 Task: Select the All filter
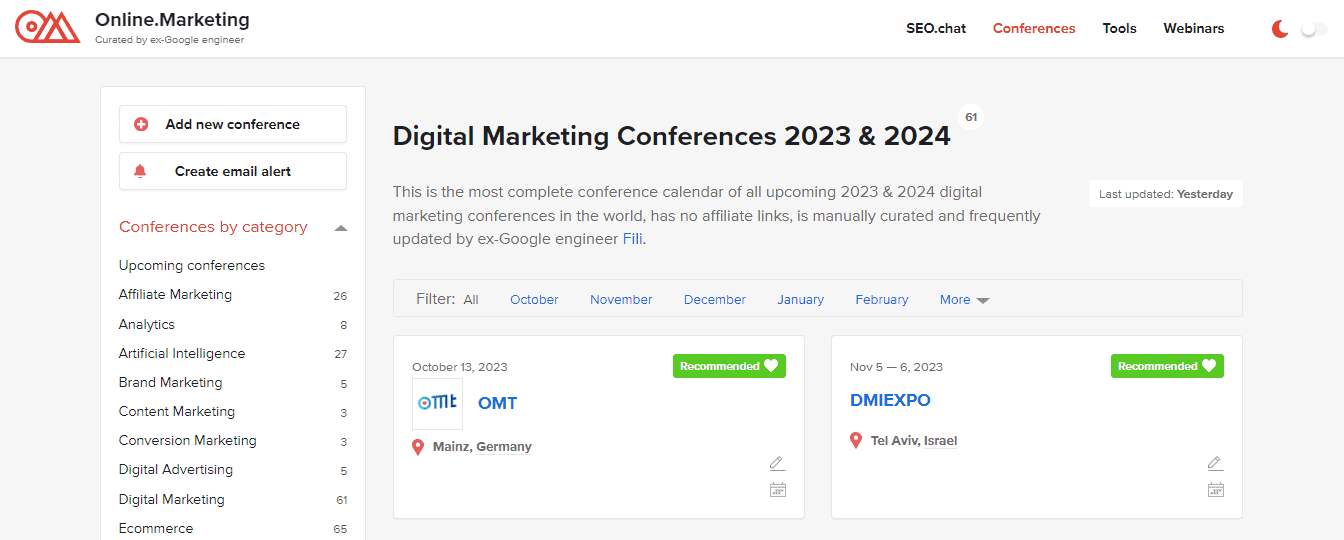coord(471,300)
